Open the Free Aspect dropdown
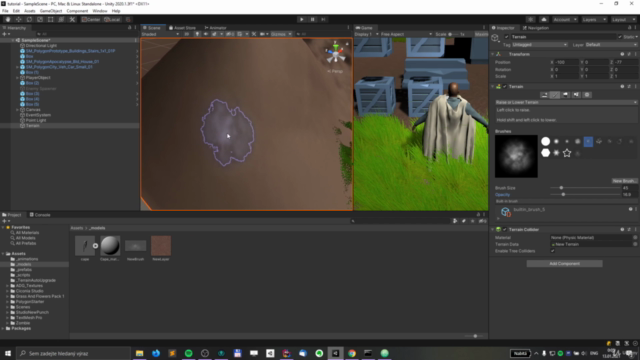This screenshot has width=640, height=360. (x=406, y=34)
